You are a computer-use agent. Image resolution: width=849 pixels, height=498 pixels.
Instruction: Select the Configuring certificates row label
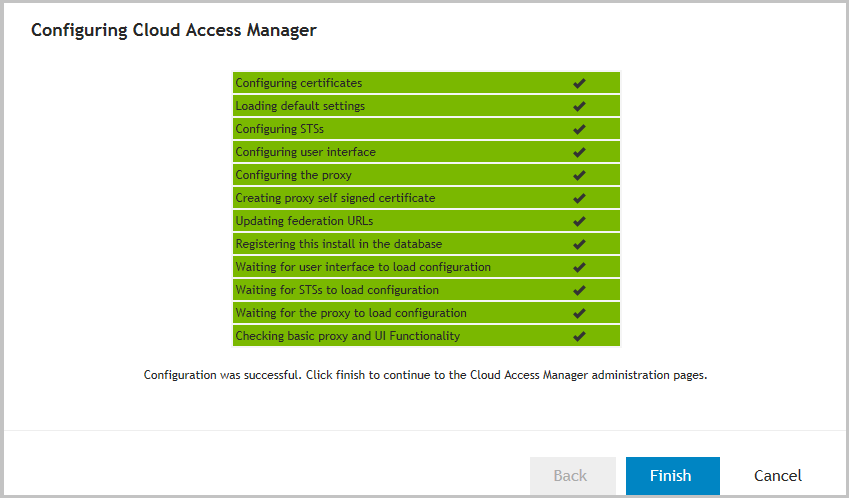pyautogui.click(x=299, y=83)
